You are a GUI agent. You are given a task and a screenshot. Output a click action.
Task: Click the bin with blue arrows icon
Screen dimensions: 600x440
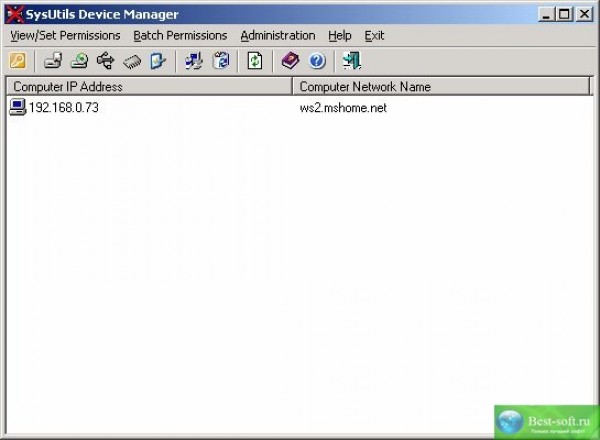pos(221,61)
